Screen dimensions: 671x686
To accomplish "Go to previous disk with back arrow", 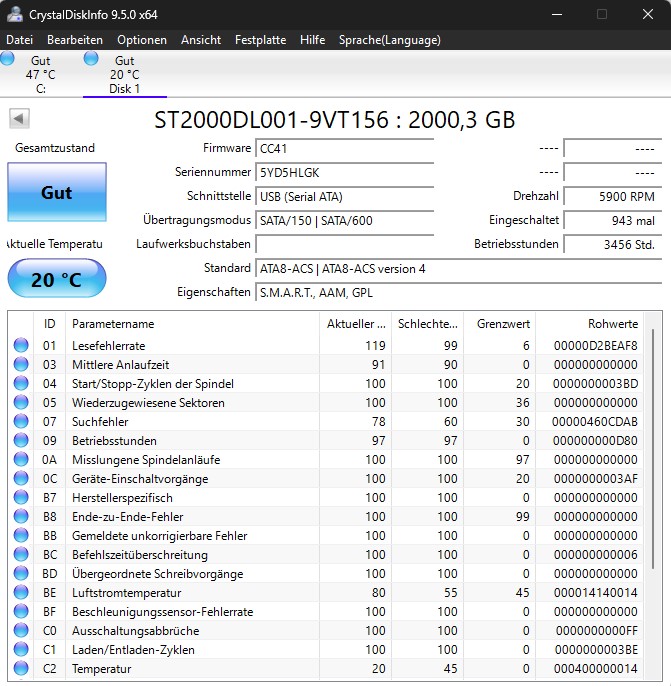I will (x=19, y=119).
